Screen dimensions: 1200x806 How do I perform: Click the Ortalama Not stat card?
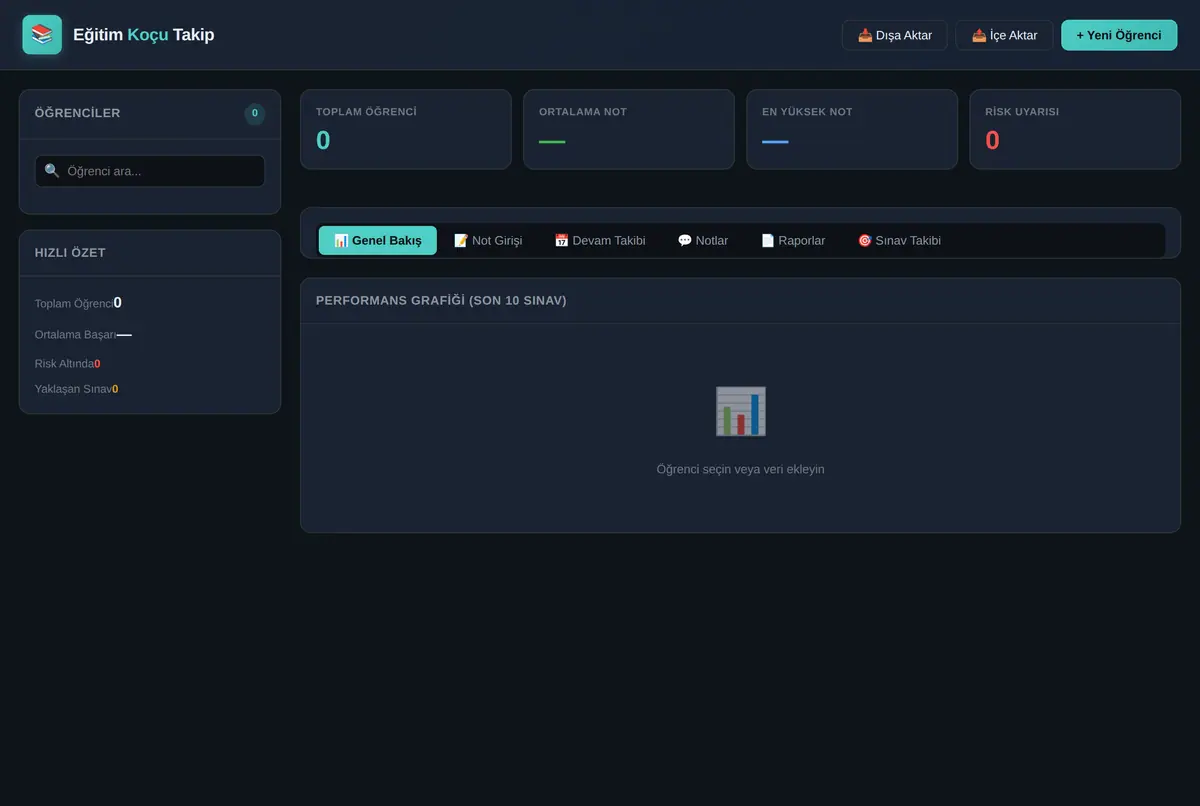[x=629, y=129]
